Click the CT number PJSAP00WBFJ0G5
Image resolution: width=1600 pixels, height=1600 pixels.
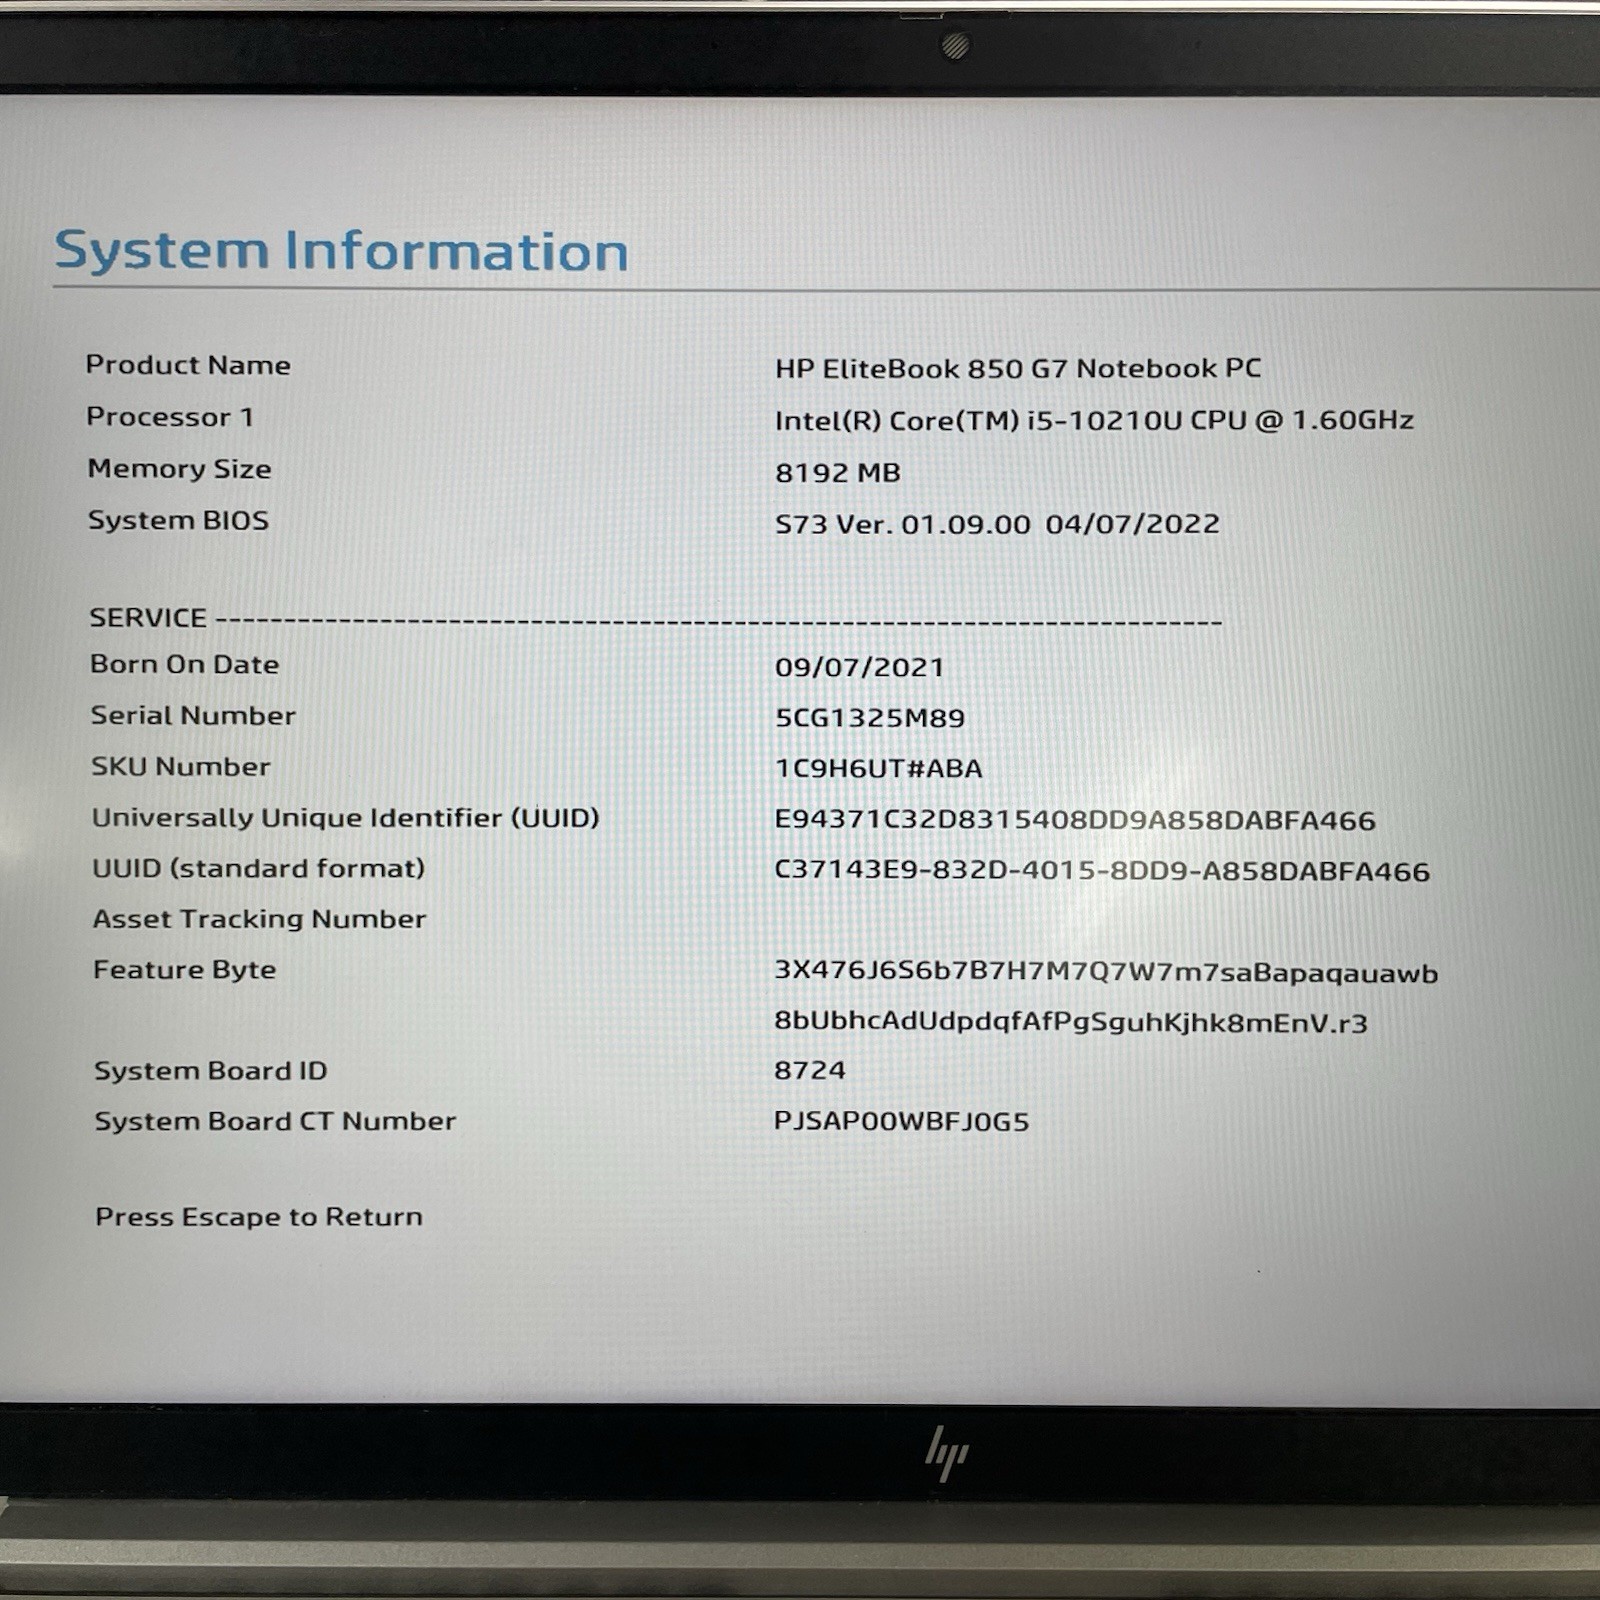[901, 1121]
